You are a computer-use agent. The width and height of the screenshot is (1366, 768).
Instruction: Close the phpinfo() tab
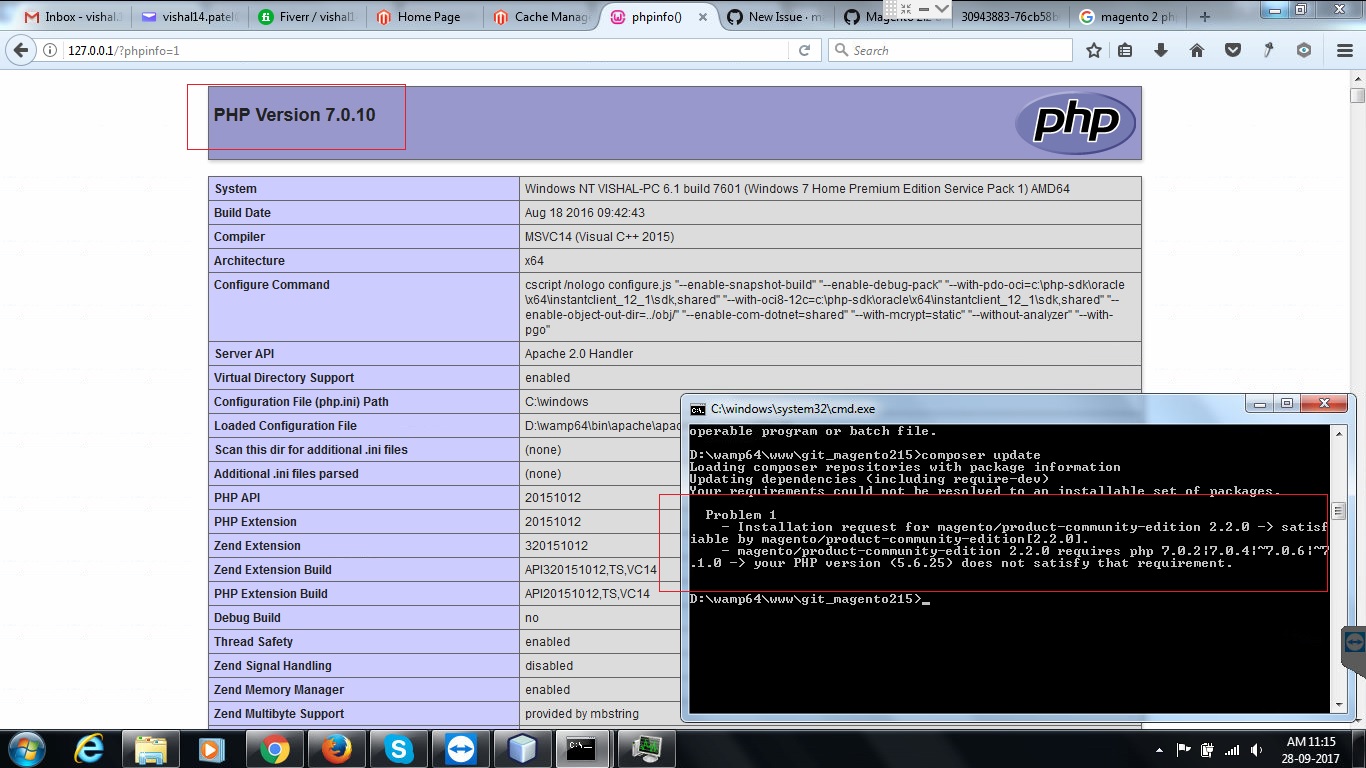tap(702, 17)
